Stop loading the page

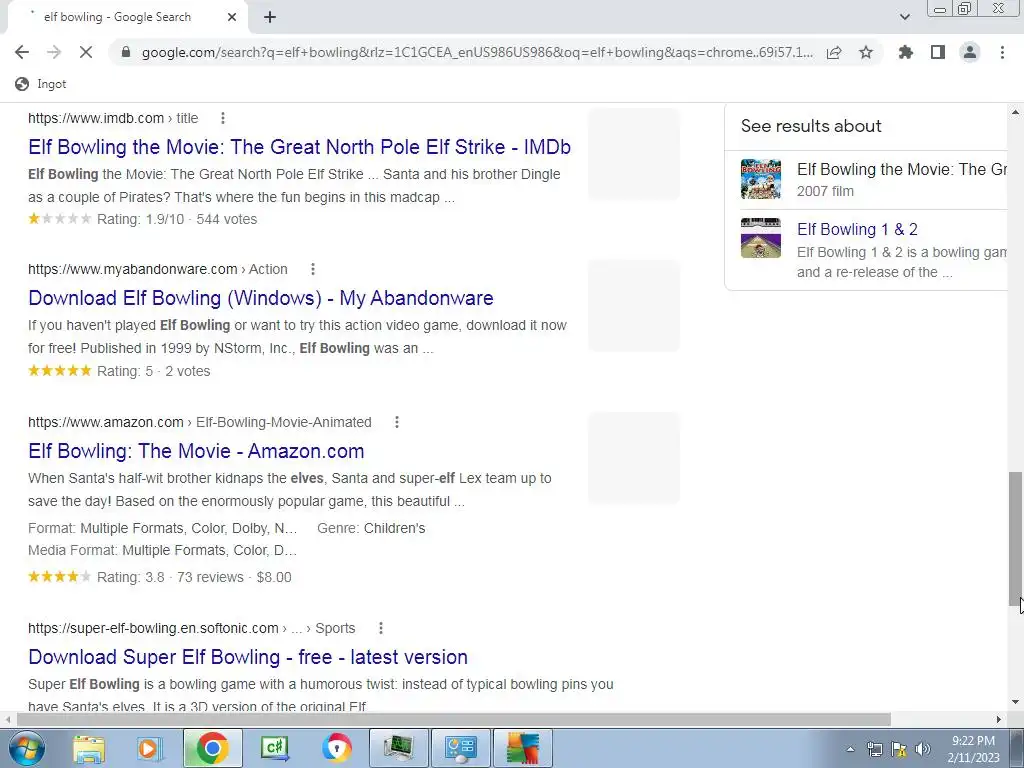click(x=86, y=52)
